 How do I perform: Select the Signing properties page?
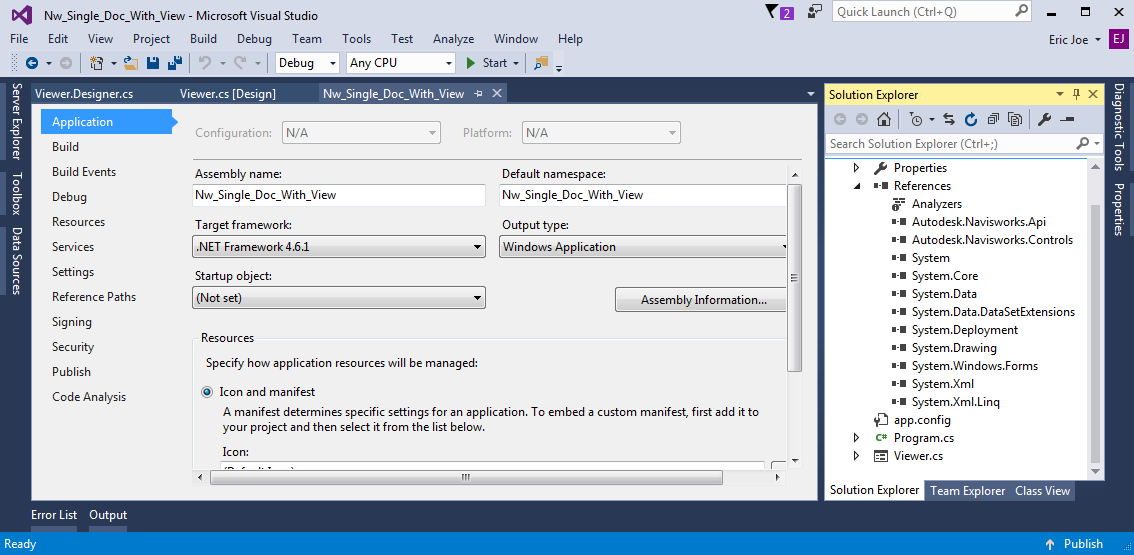point(72,322)
